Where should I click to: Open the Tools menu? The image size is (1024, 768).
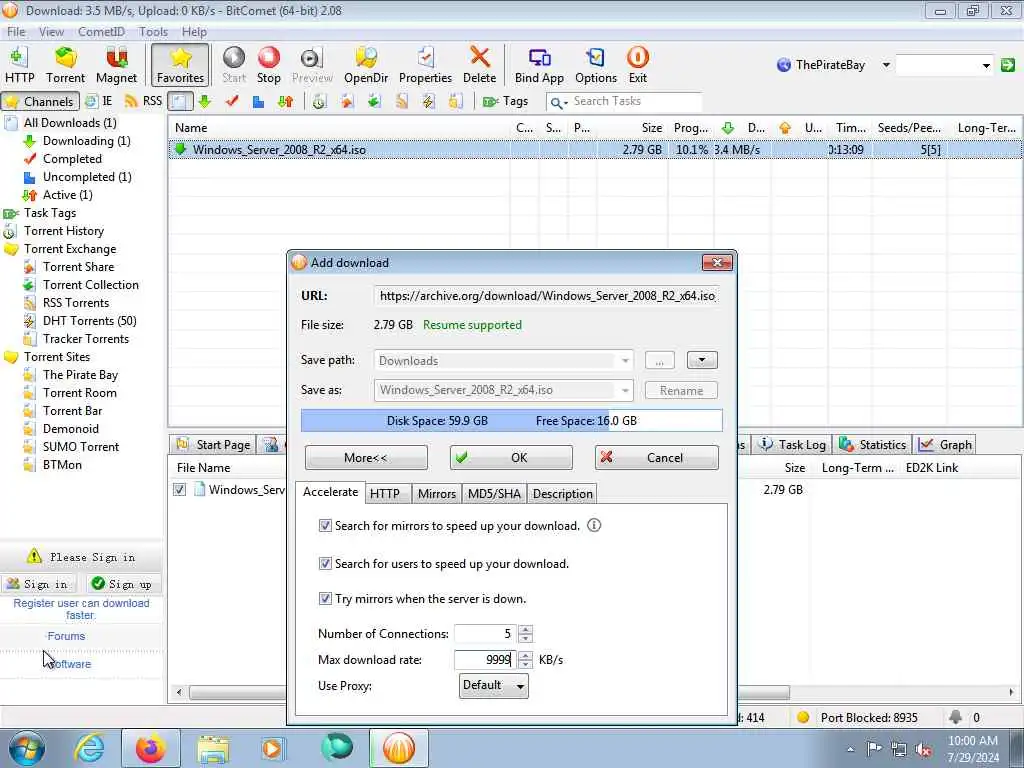(153, 31)
